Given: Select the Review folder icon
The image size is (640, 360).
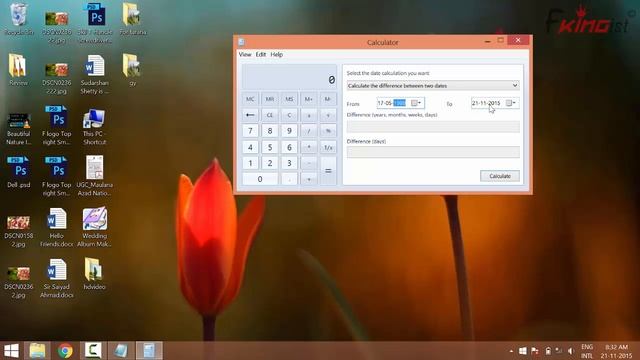Looking at the screenshot, I should pyautogui.click(x=18, y=69).
